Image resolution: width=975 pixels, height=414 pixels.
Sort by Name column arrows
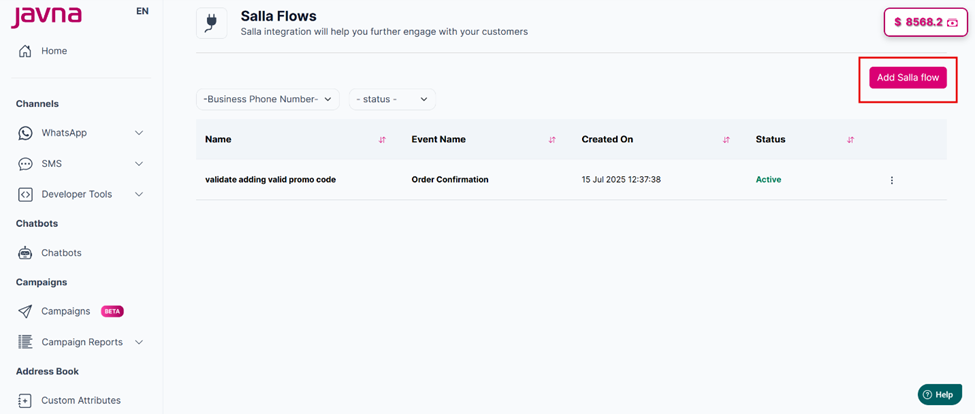382,140
